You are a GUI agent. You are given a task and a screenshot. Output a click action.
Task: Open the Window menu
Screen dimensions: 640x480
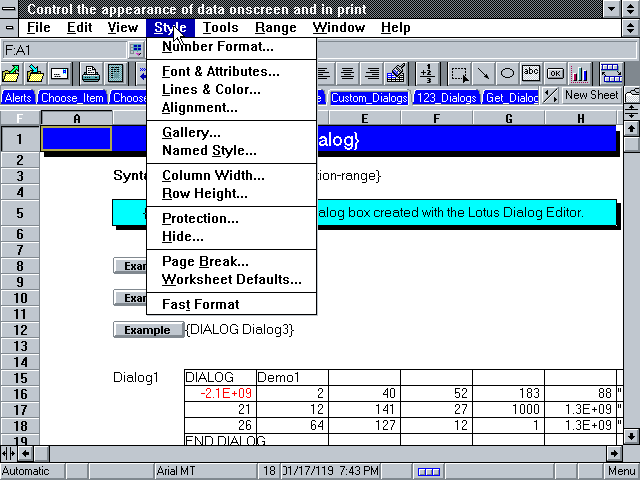tap(339, 28)
